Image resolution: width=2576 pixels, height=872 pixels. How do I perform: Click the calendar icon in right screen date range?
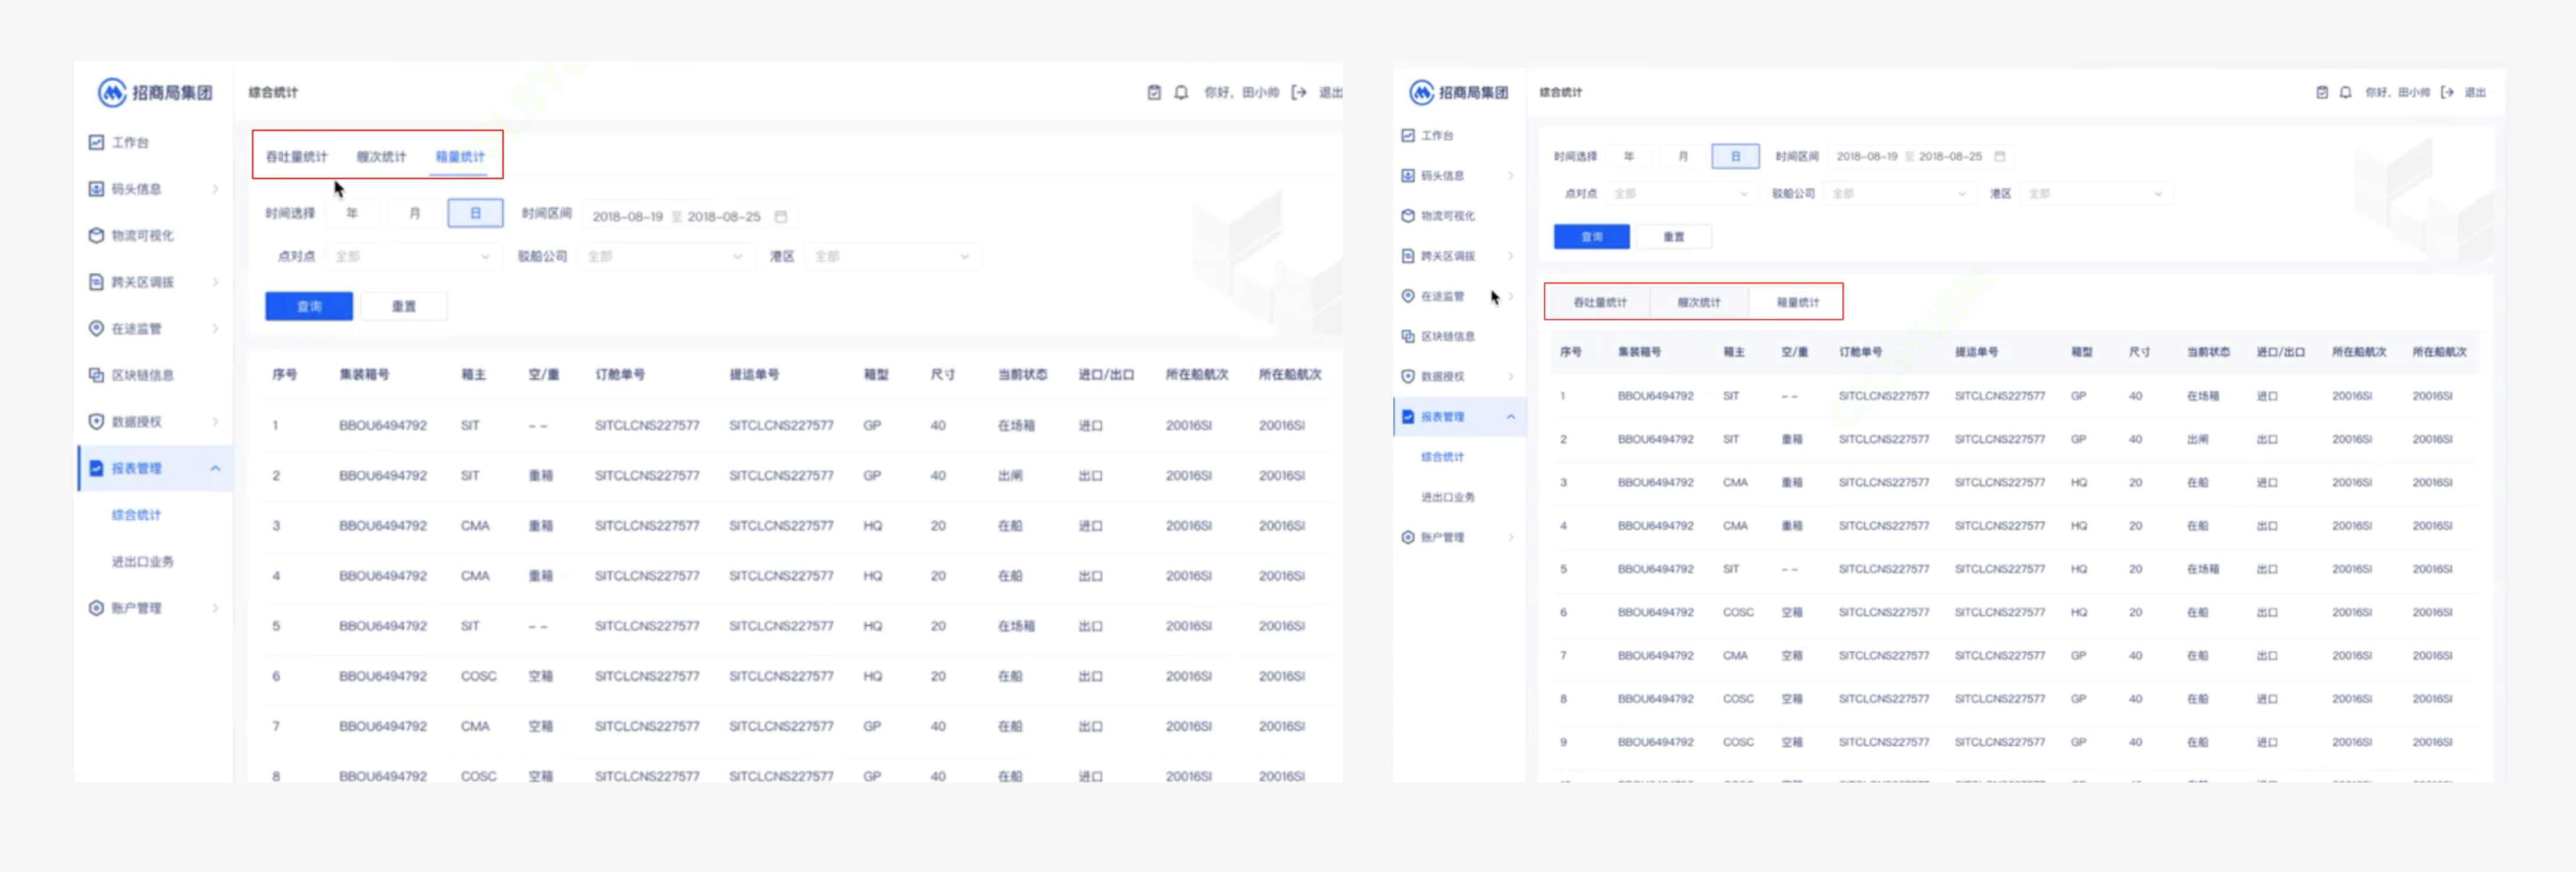pos(2000,156)
